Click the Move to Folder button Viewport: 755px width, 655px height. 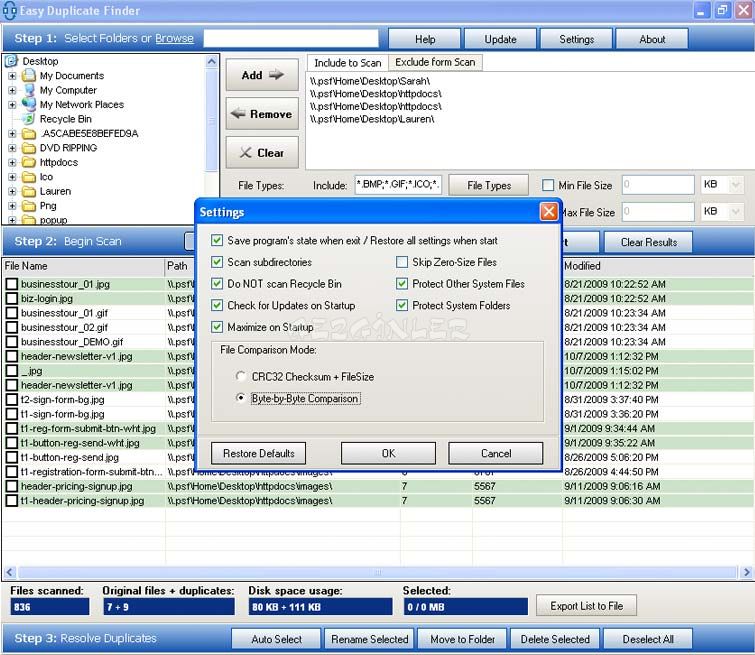click(462, 639)
